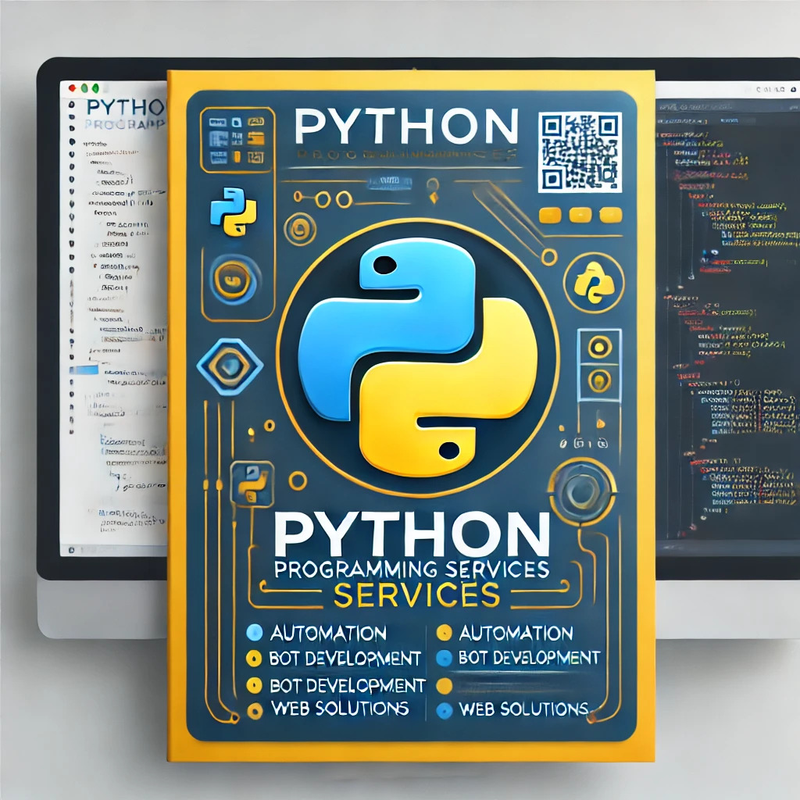Click the Automation item in the right column

pos(514,633)
